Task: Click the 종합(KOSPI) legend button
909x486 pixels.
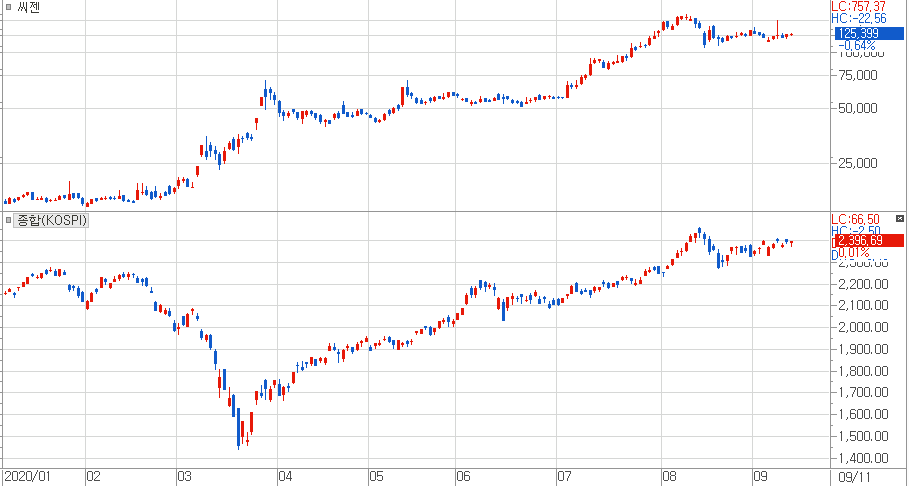Action: 52,220
